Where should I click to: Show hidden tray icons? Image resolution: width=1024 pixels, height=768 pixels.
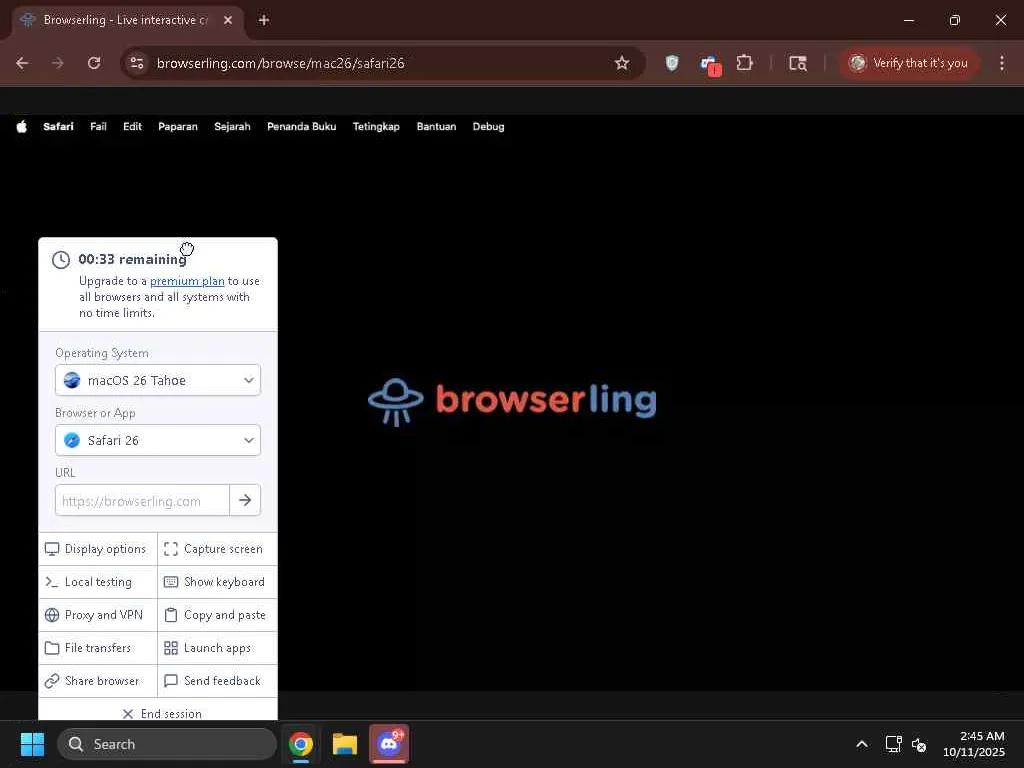pyautogui.click(x=862, y=744)
